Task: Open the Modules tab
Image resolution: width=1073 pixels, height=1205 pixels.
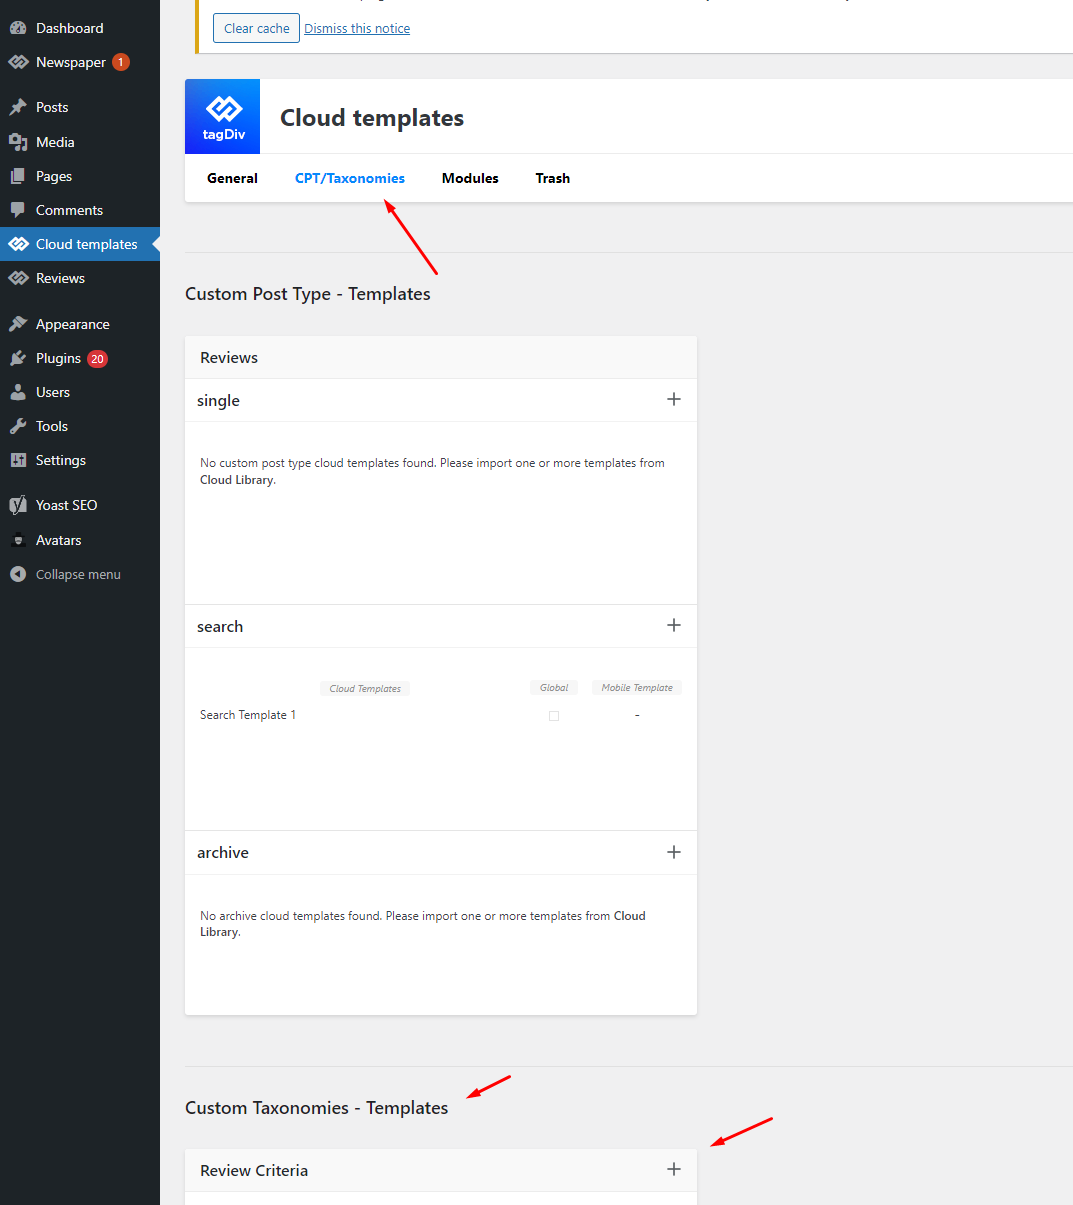Action: click(470, 178)
